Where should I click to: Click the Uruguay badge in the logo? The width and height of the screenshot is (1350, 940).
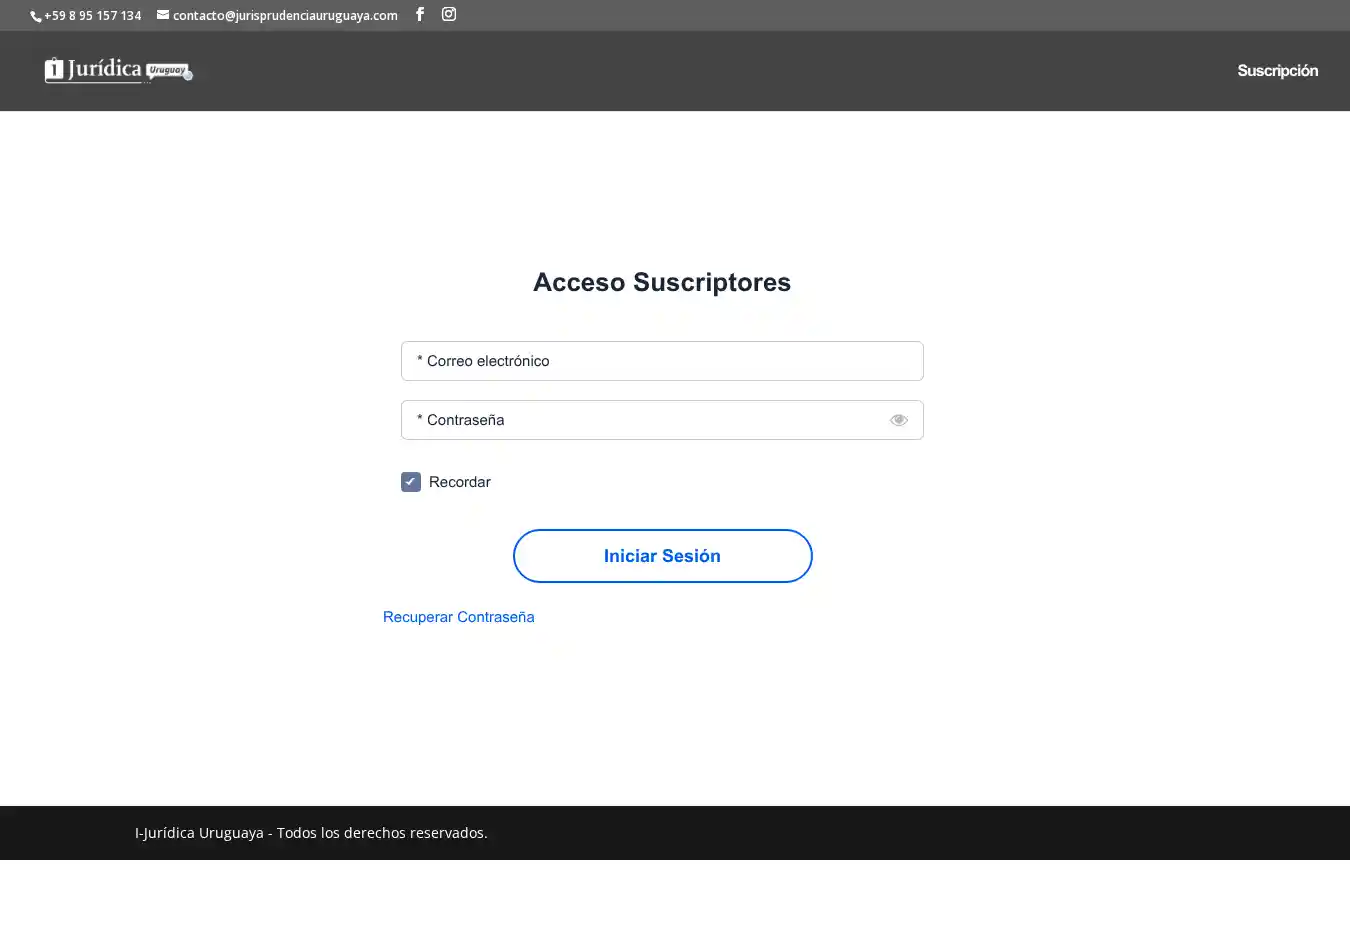[167, 70]
